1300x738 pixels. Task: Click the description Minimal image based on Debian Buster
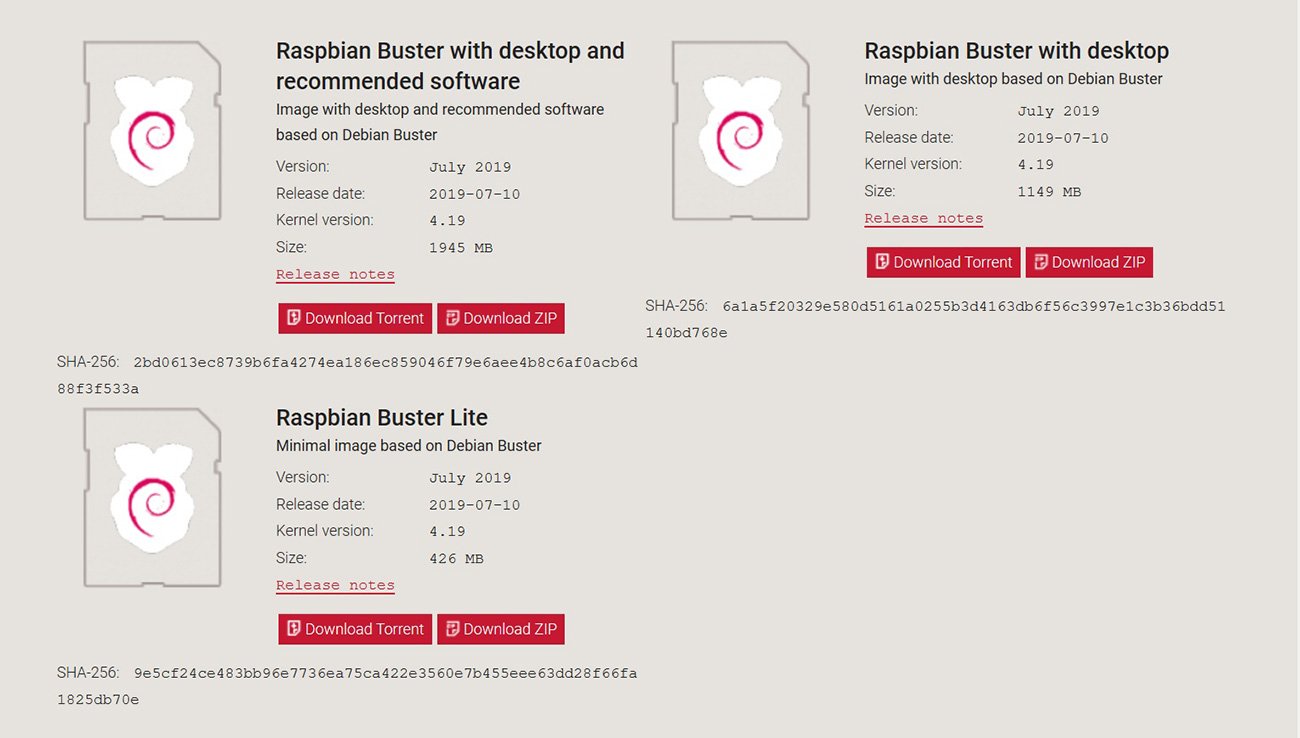tap(409, 445)
